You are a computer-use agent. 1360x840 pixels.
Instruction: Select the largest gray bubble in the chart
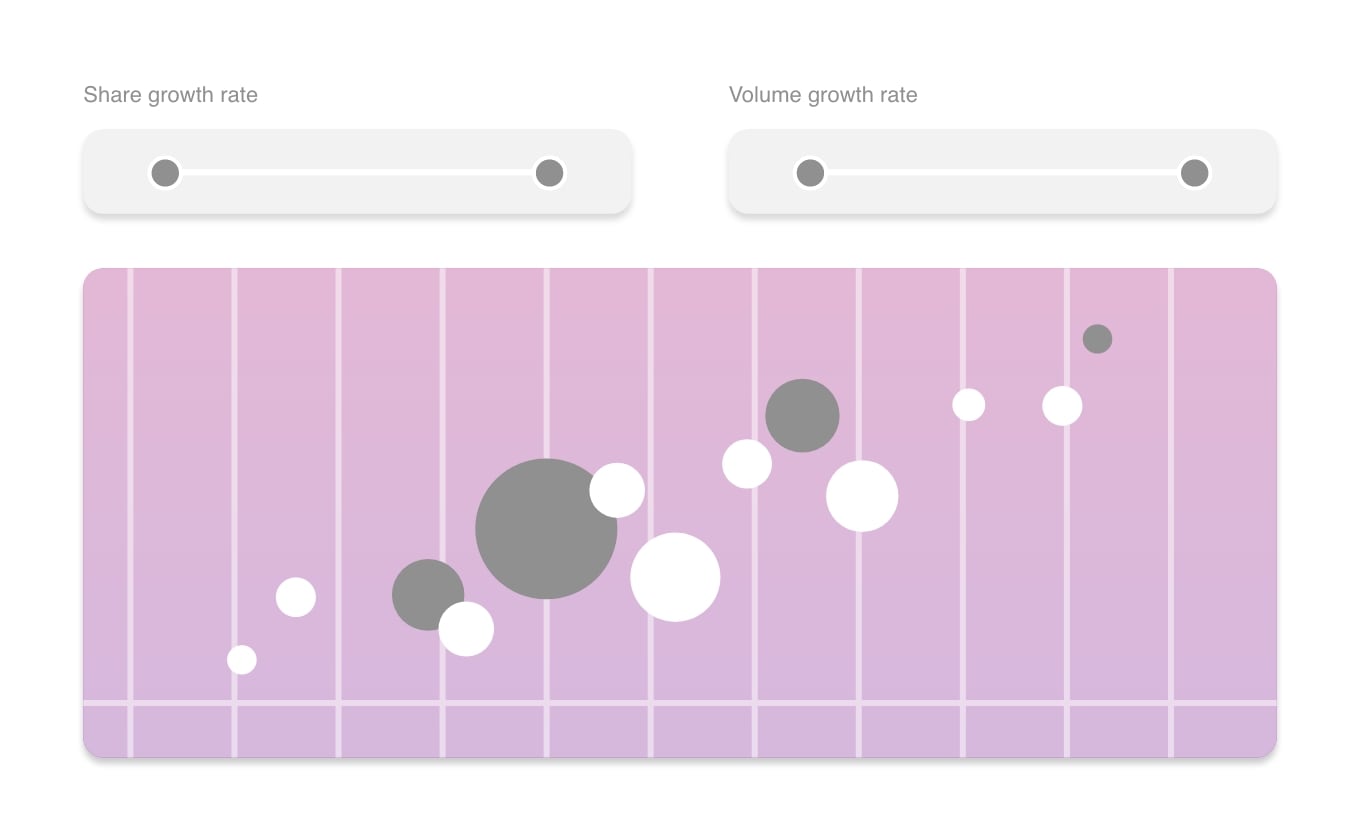(546, 529)
